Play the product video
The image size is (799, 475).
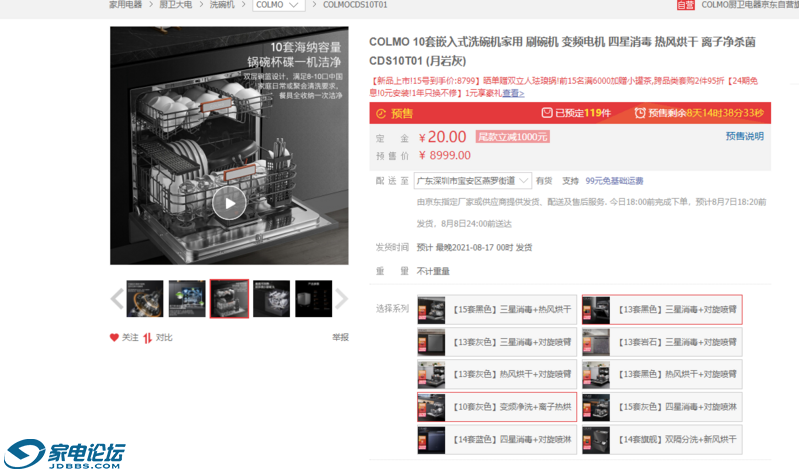point(229,203)
